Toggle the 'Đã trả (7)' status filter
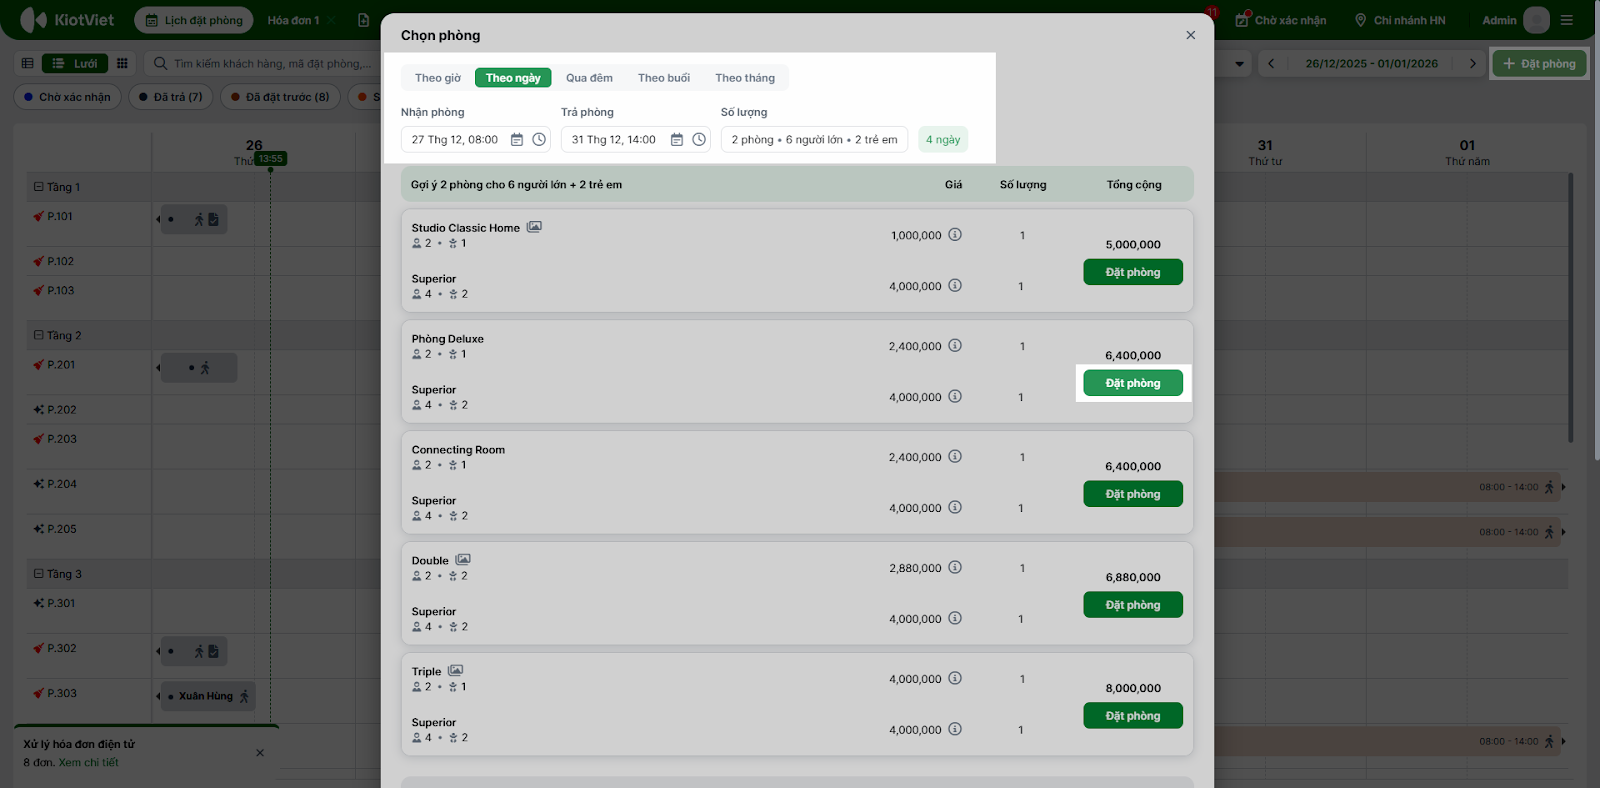The image size is (1600, 788). point(171,97)
